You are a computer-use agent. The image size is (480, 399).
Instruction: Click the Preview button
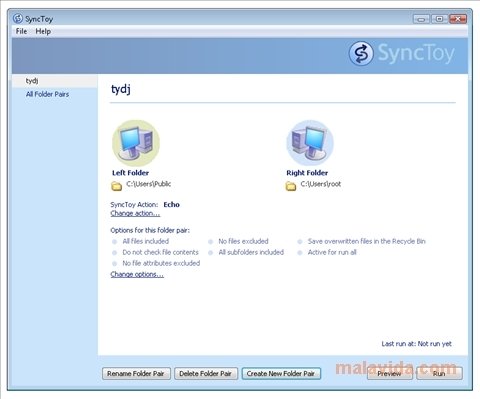tap(389, 374)
